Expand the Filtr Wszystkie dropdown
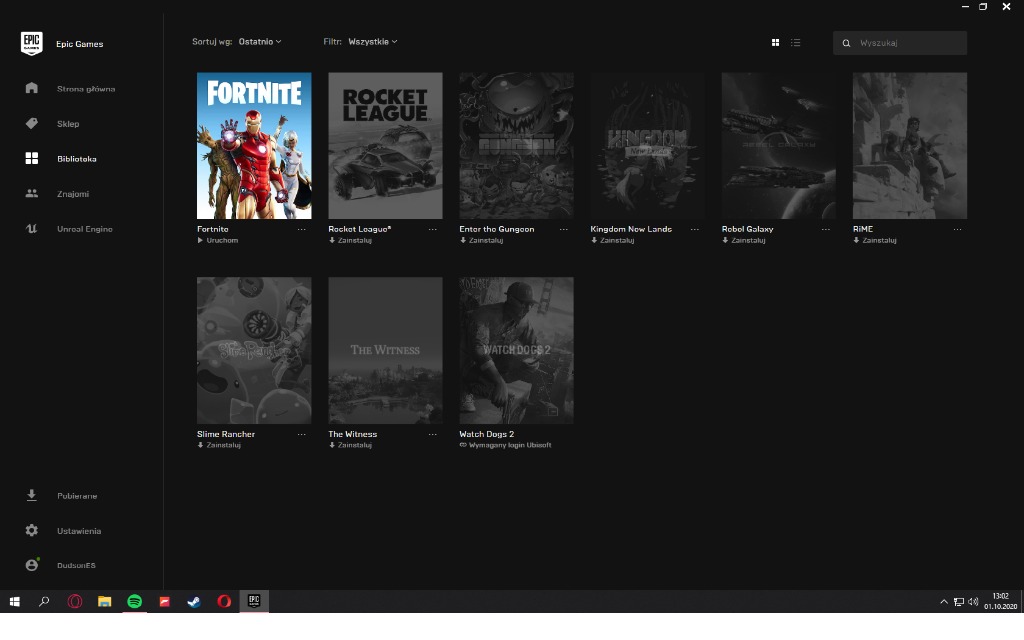The image size is (1024, 640). click(372, 41)
